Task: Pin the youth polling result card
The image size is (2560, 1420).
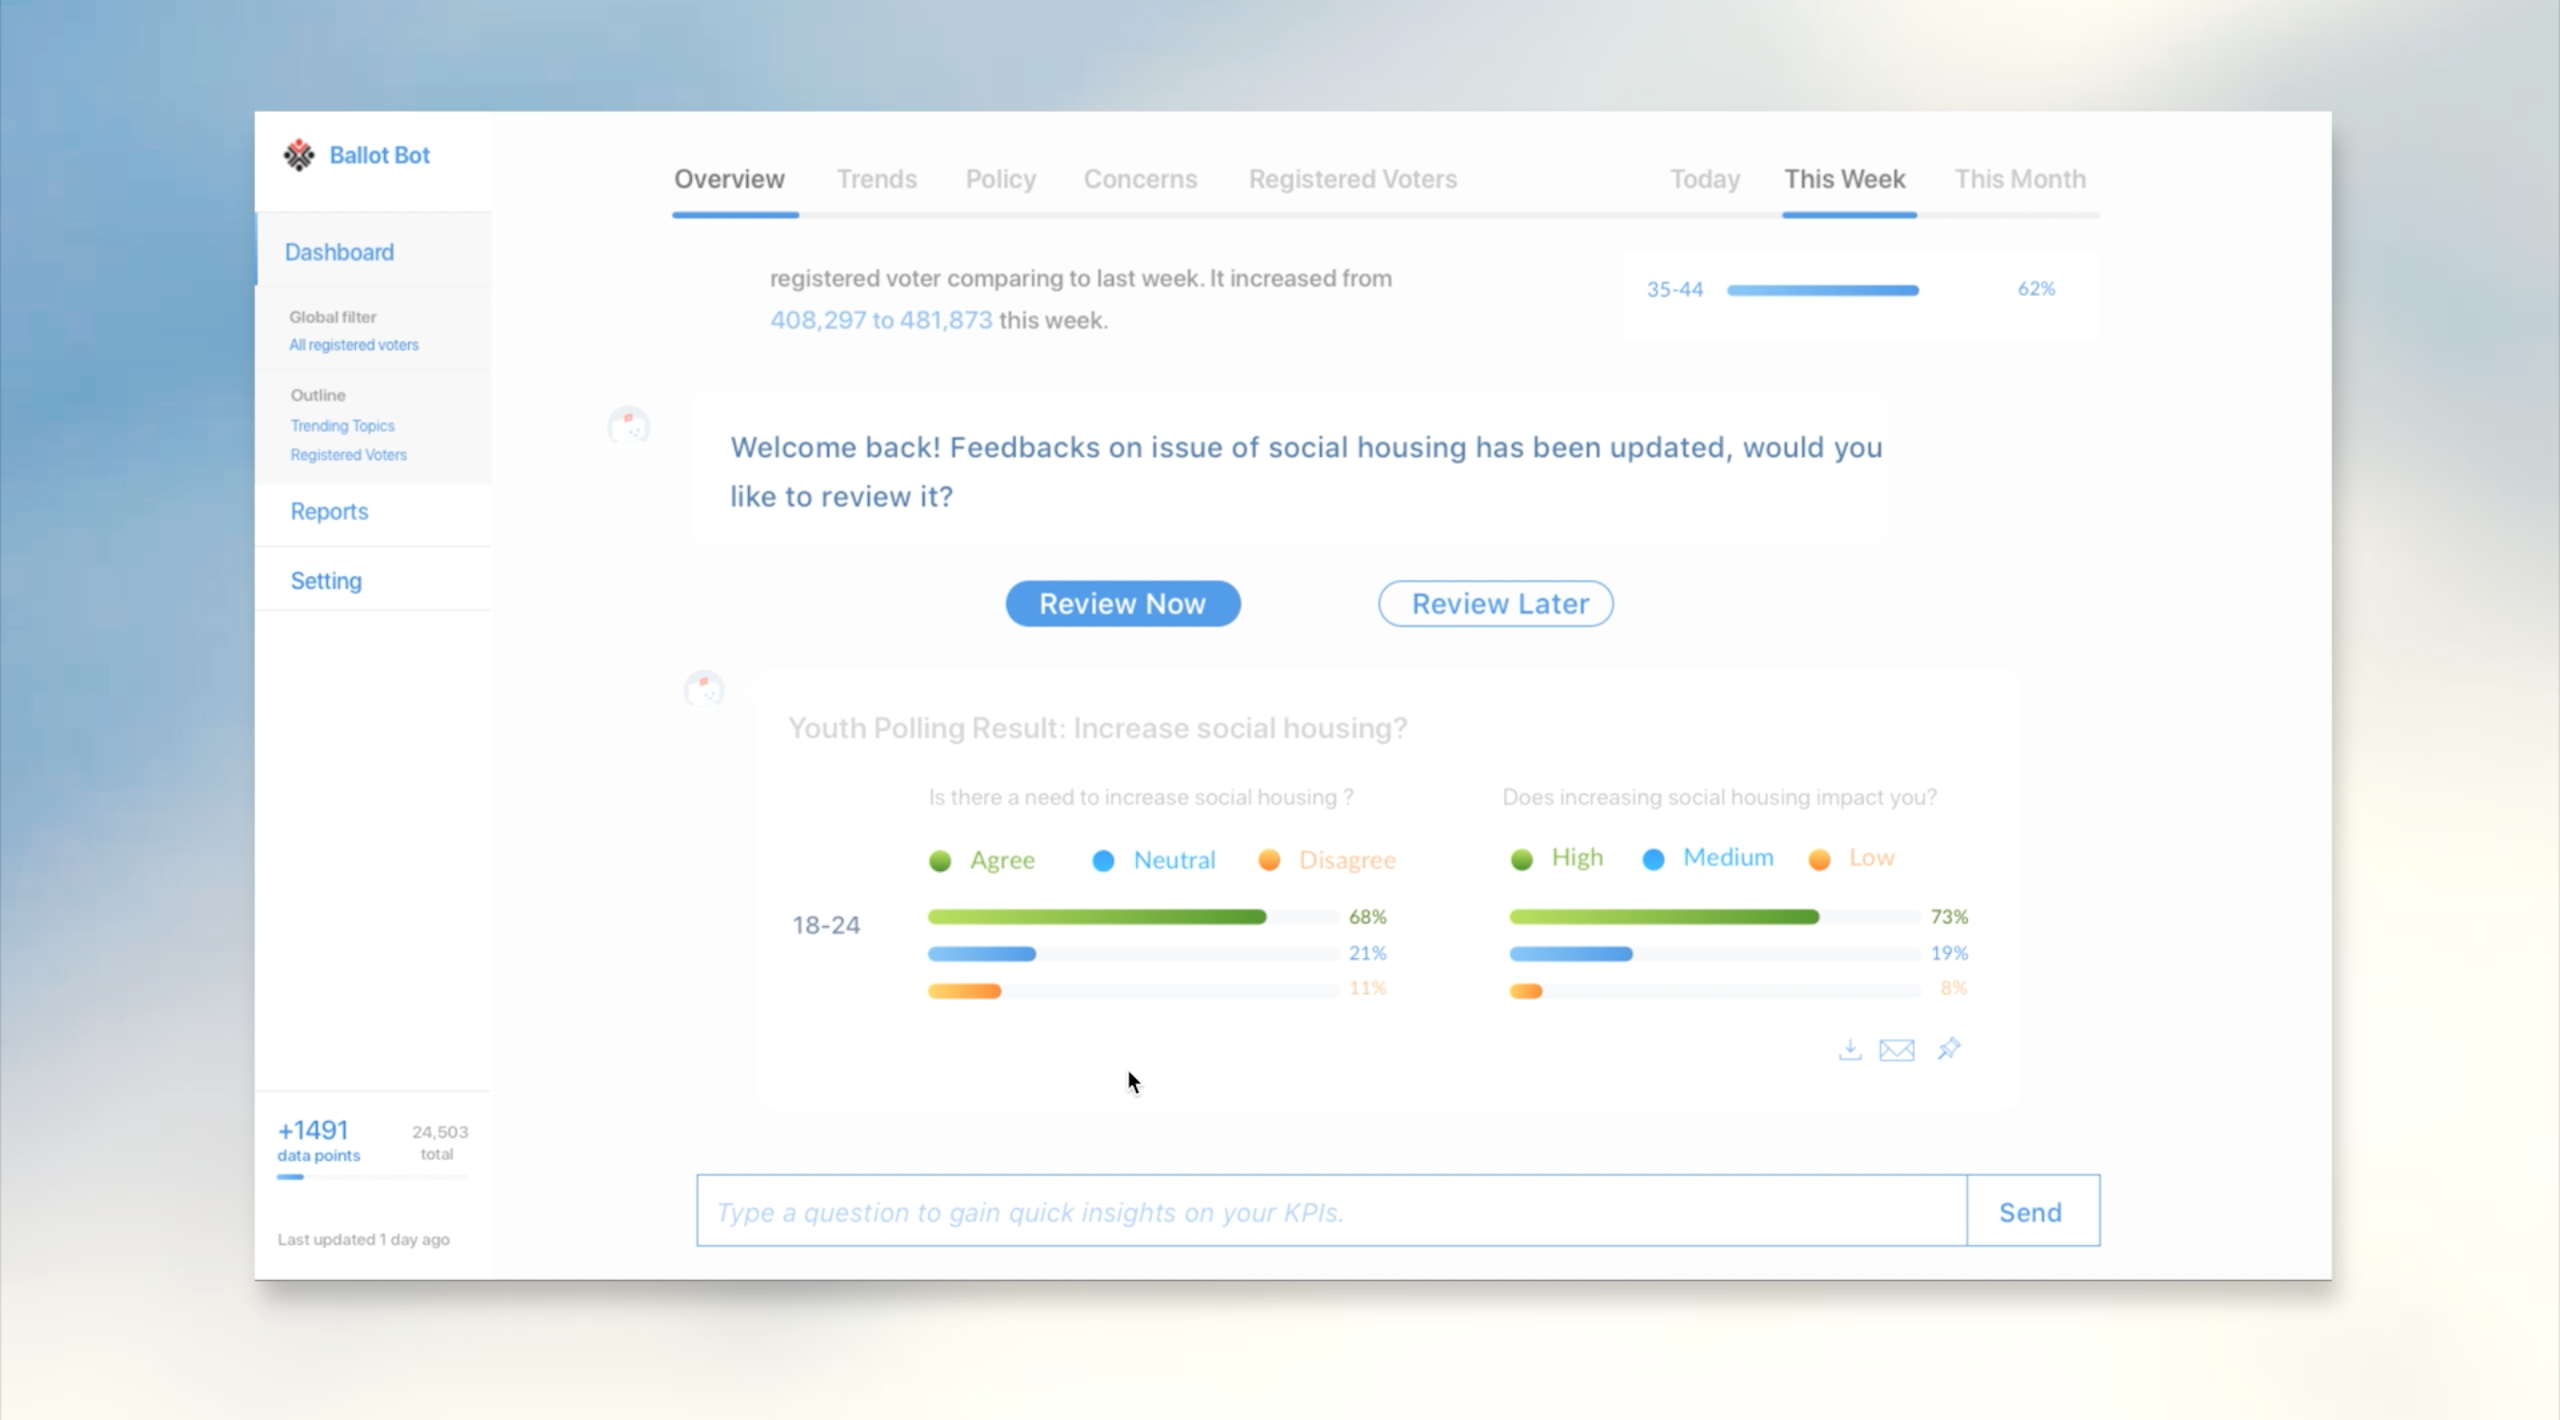Action: [1949, 1049]
